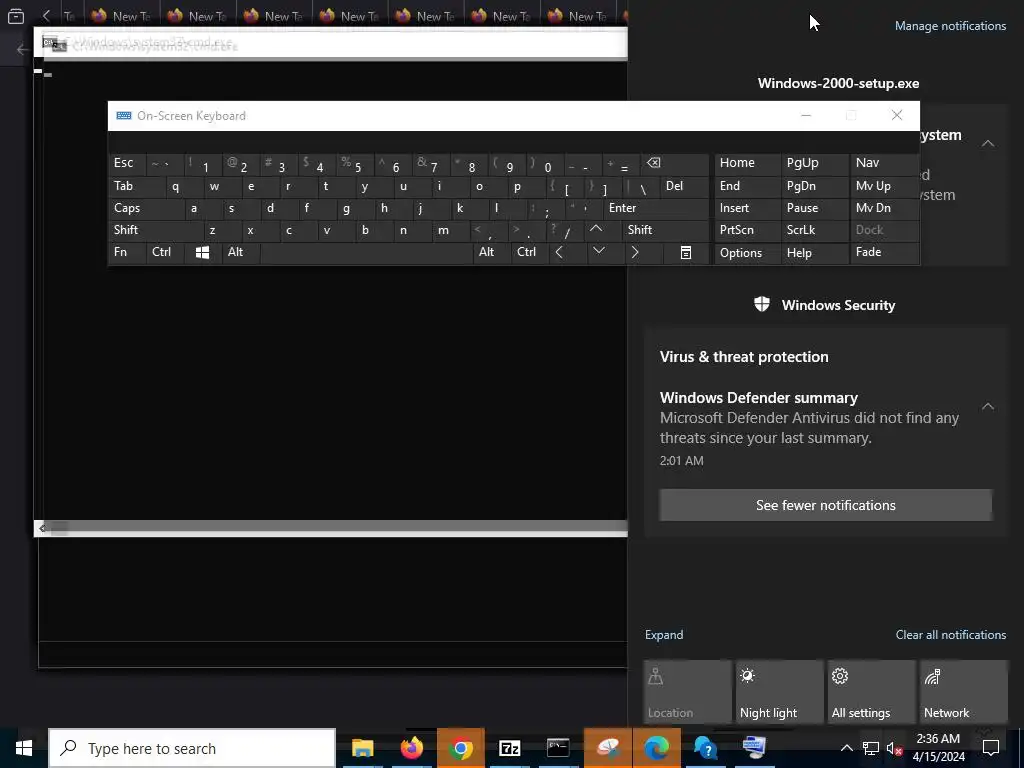Click the PrtScn key on On-Screen Keyboard
This screenshot has height=768, width=1024.
[747, 230]
